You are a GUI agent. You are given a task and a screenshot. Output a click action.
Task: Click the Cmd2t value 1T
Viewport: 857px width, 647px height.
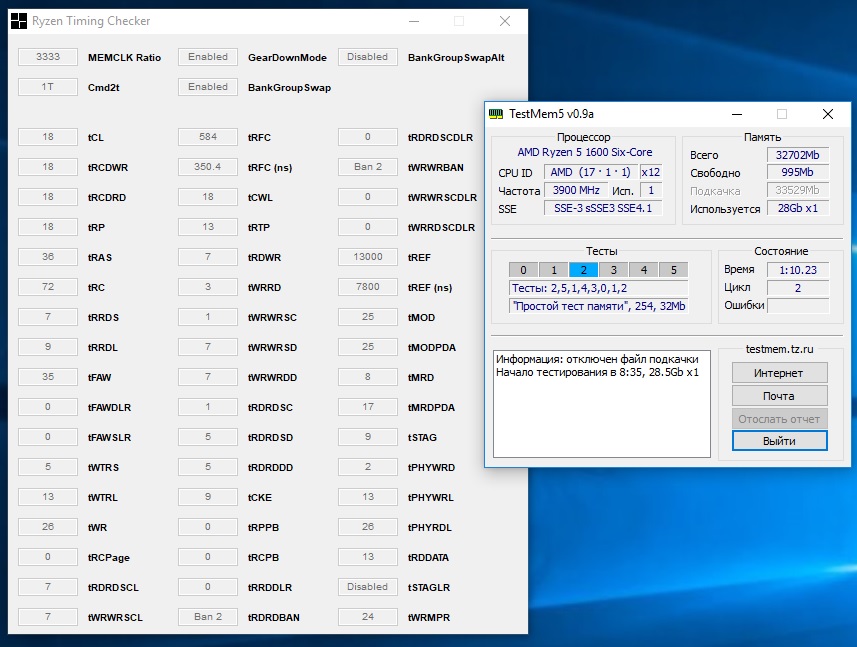click(x=48, y=87)
